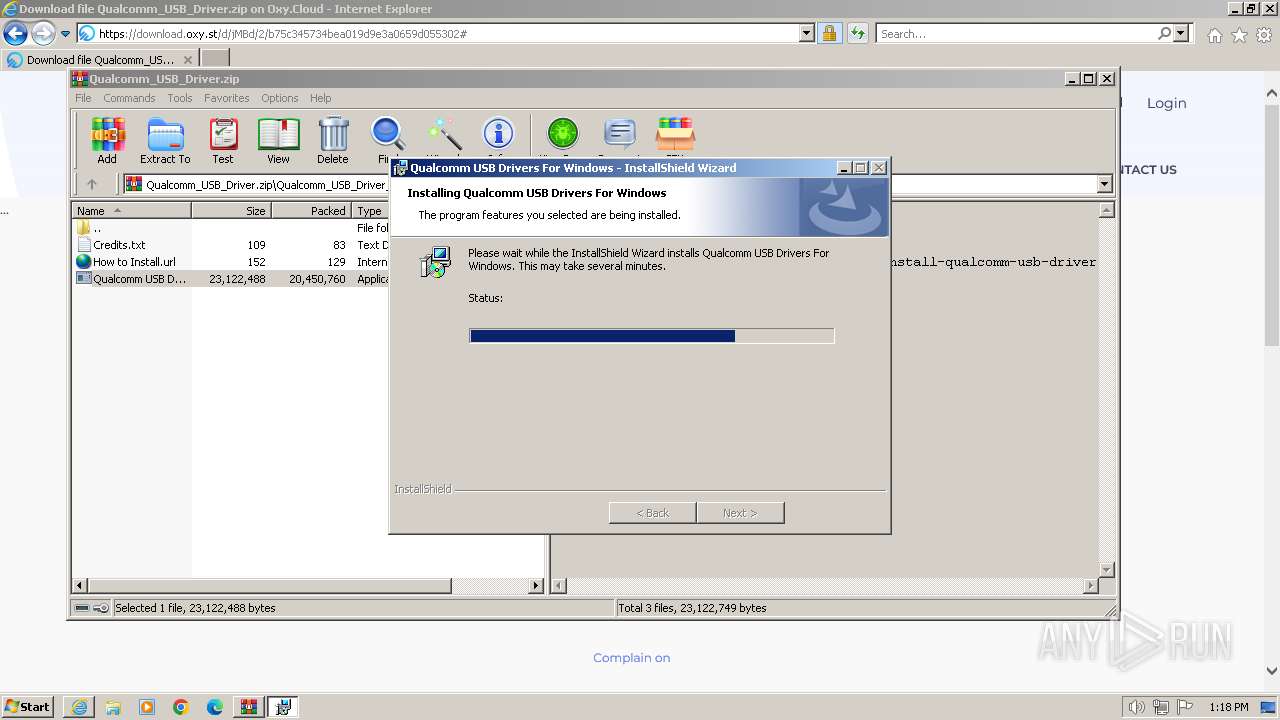Image resolution: width=1280 pixels, height=720 pixels.
Task: Sort the file list by Size column
Action: 231,210
